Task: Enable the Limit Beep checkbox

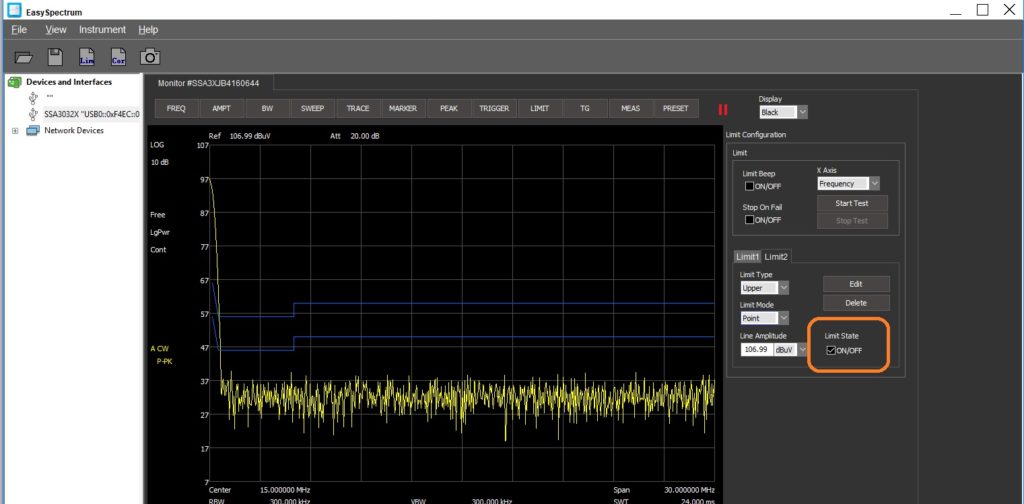Action: click(750, 186)
